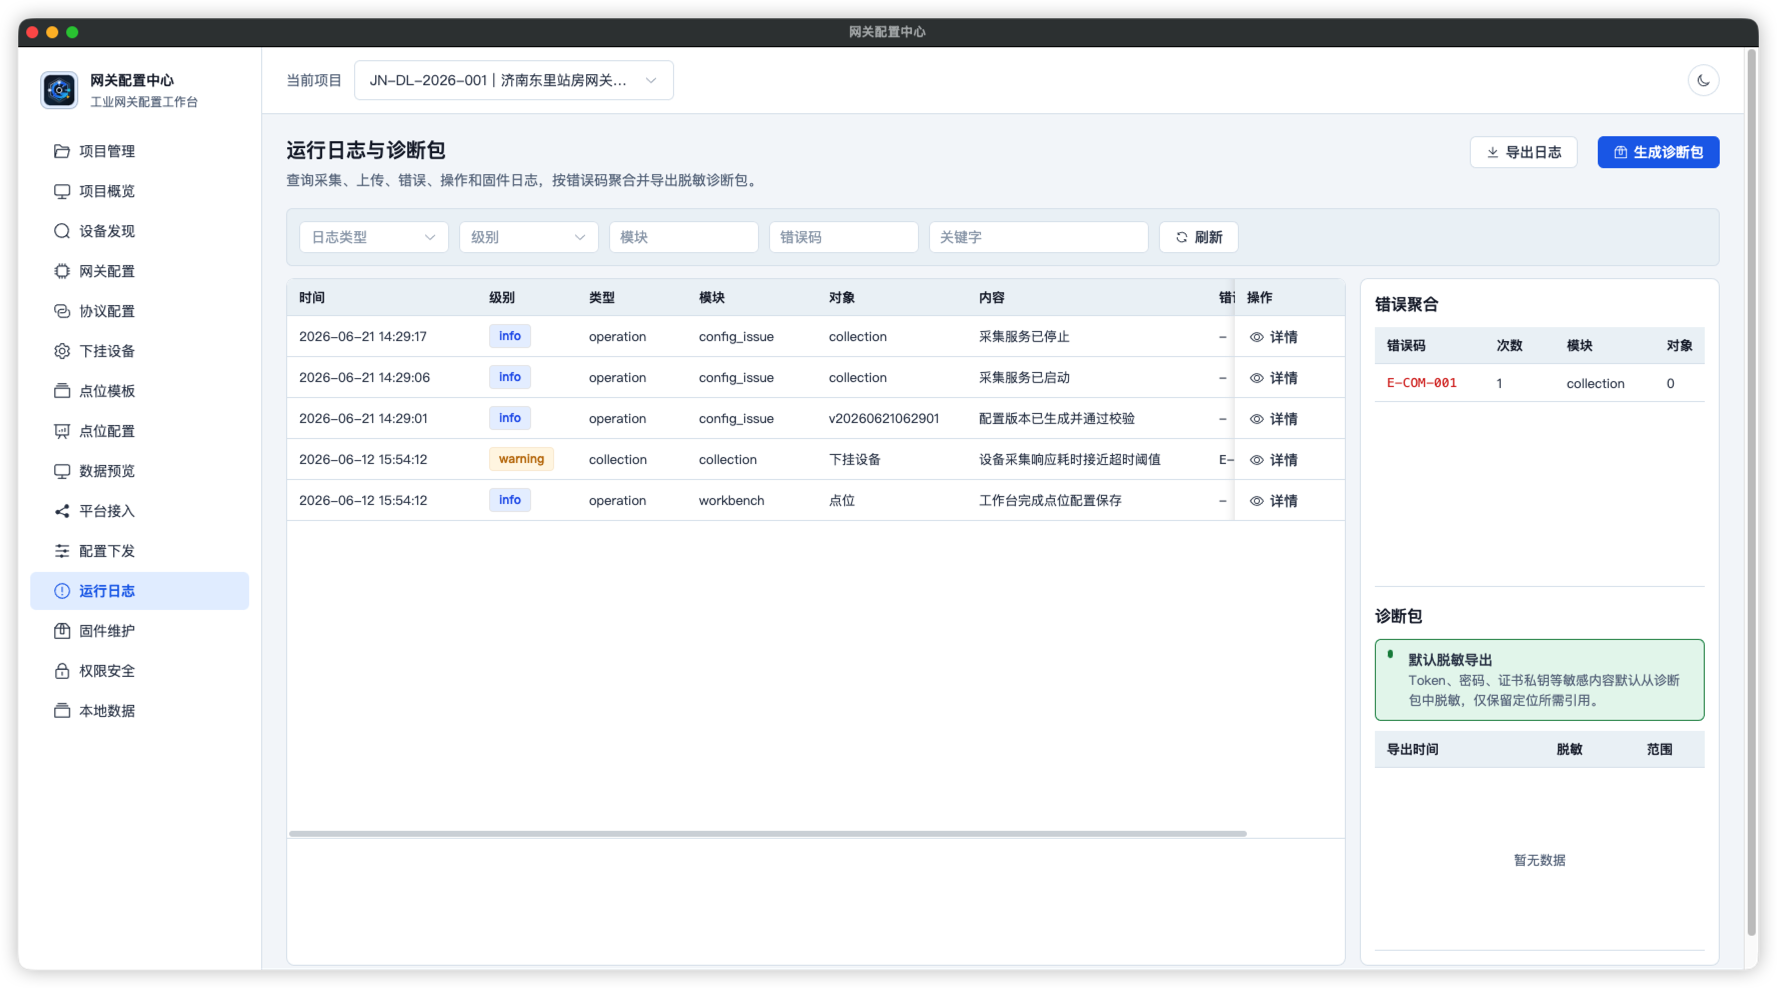Click the 模块 filter input field
The image size is (1777, 988).
[684, 237]
